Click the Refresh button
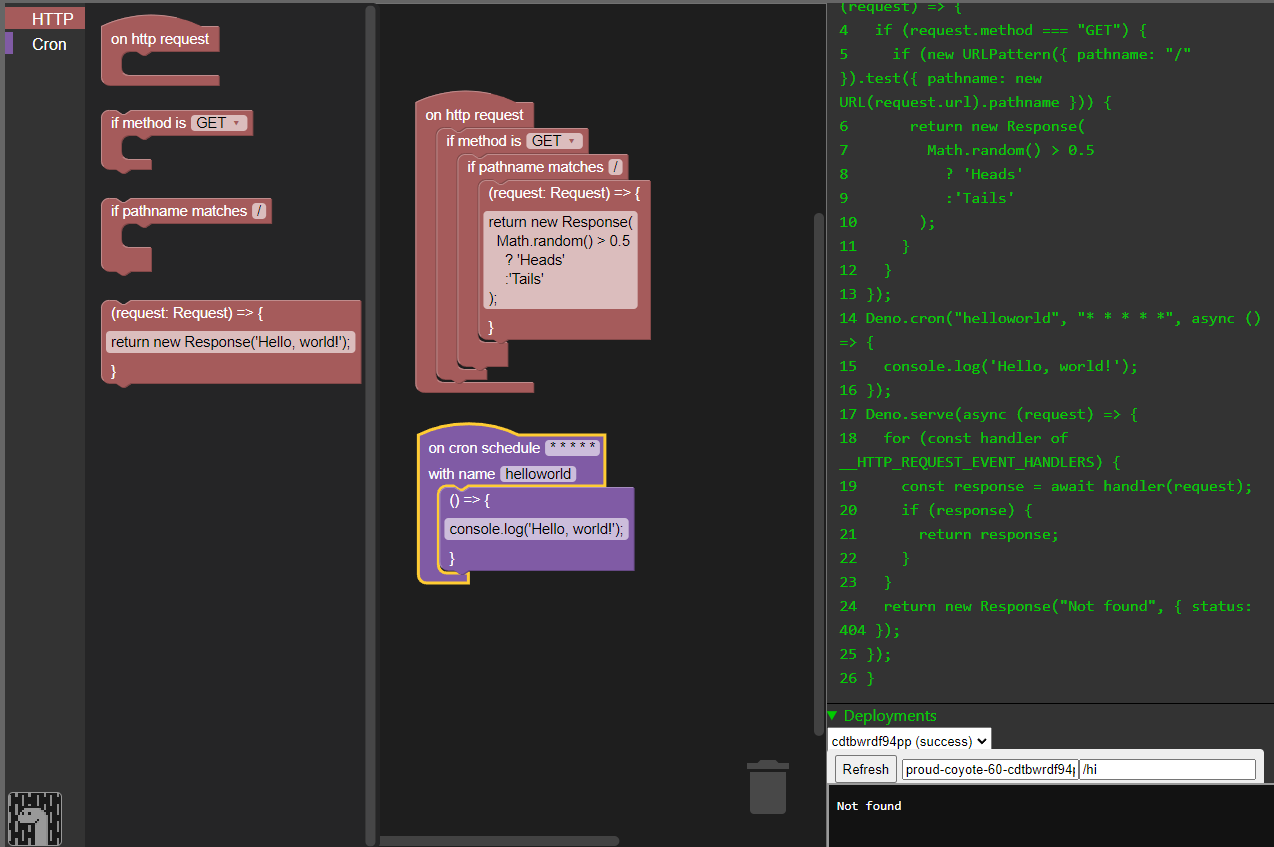This screenshot has width=1274, height=847. [865, 769]
